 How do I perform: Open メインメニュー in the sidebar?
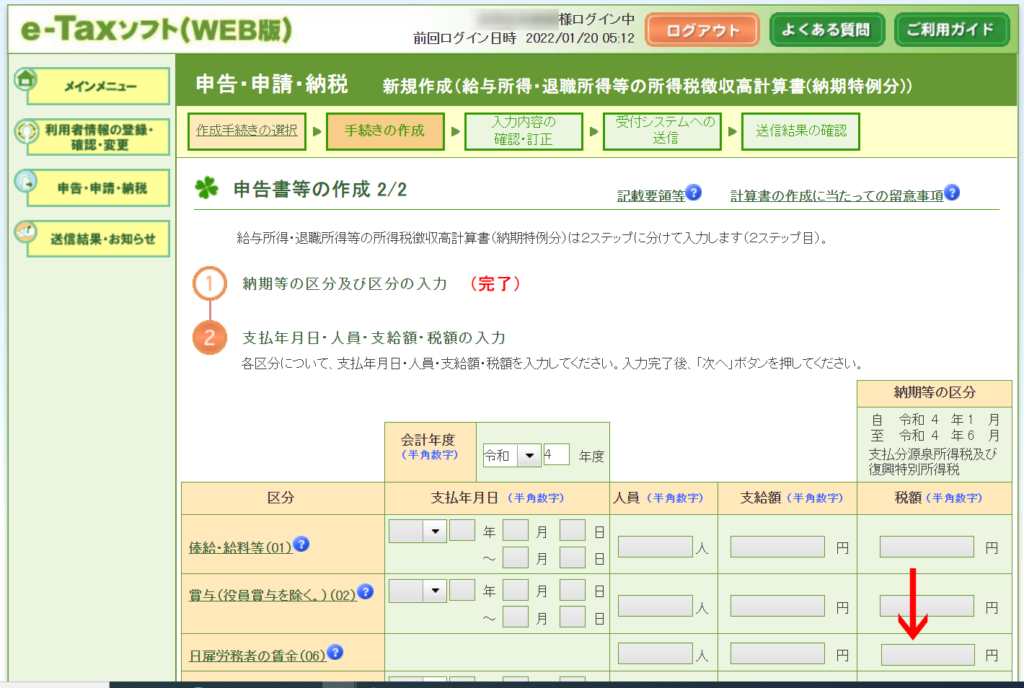pyautogui.click(x=99, y=87)
